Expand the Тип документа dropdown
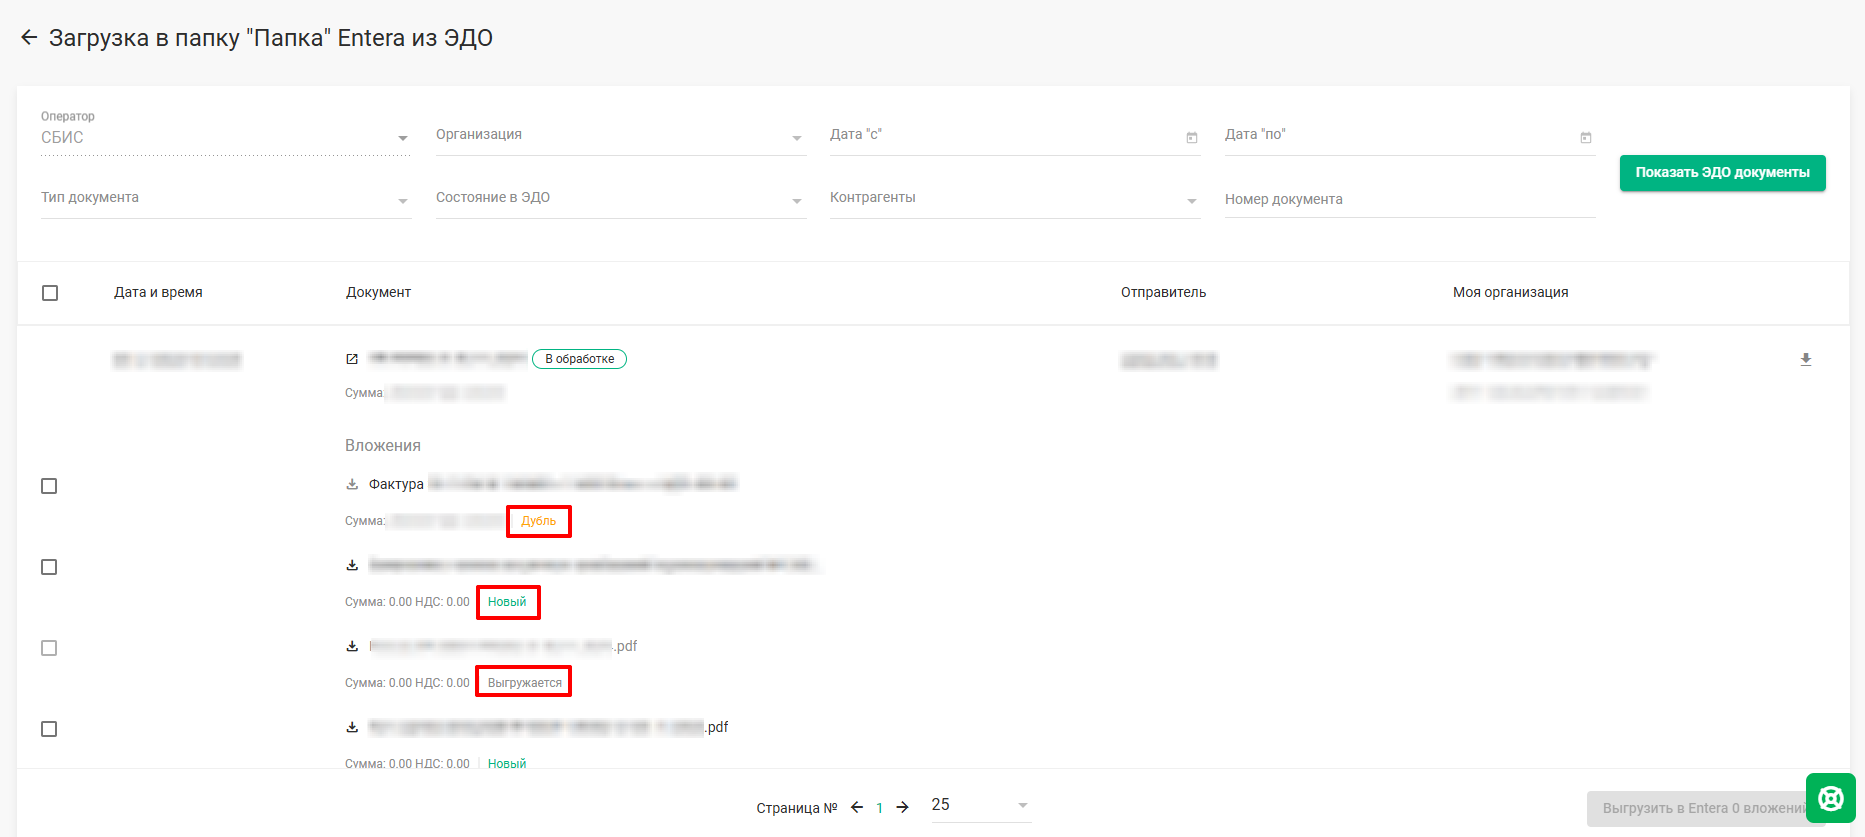 [226, 199]
